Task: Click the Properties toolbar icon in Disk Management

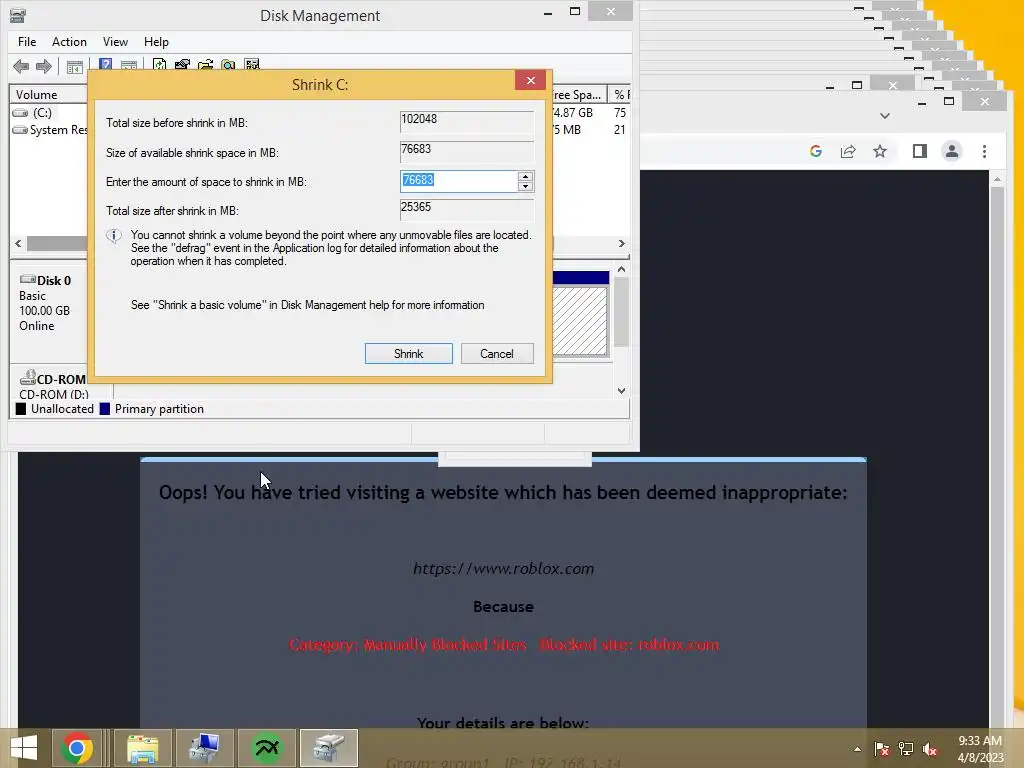Action: click(x=182, y=65)
